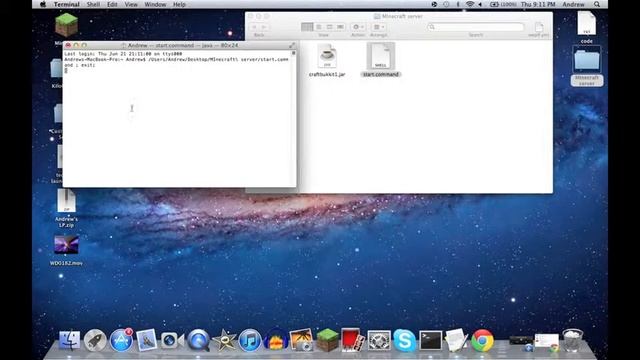Open the Edit menu

[x=112, y=4]
